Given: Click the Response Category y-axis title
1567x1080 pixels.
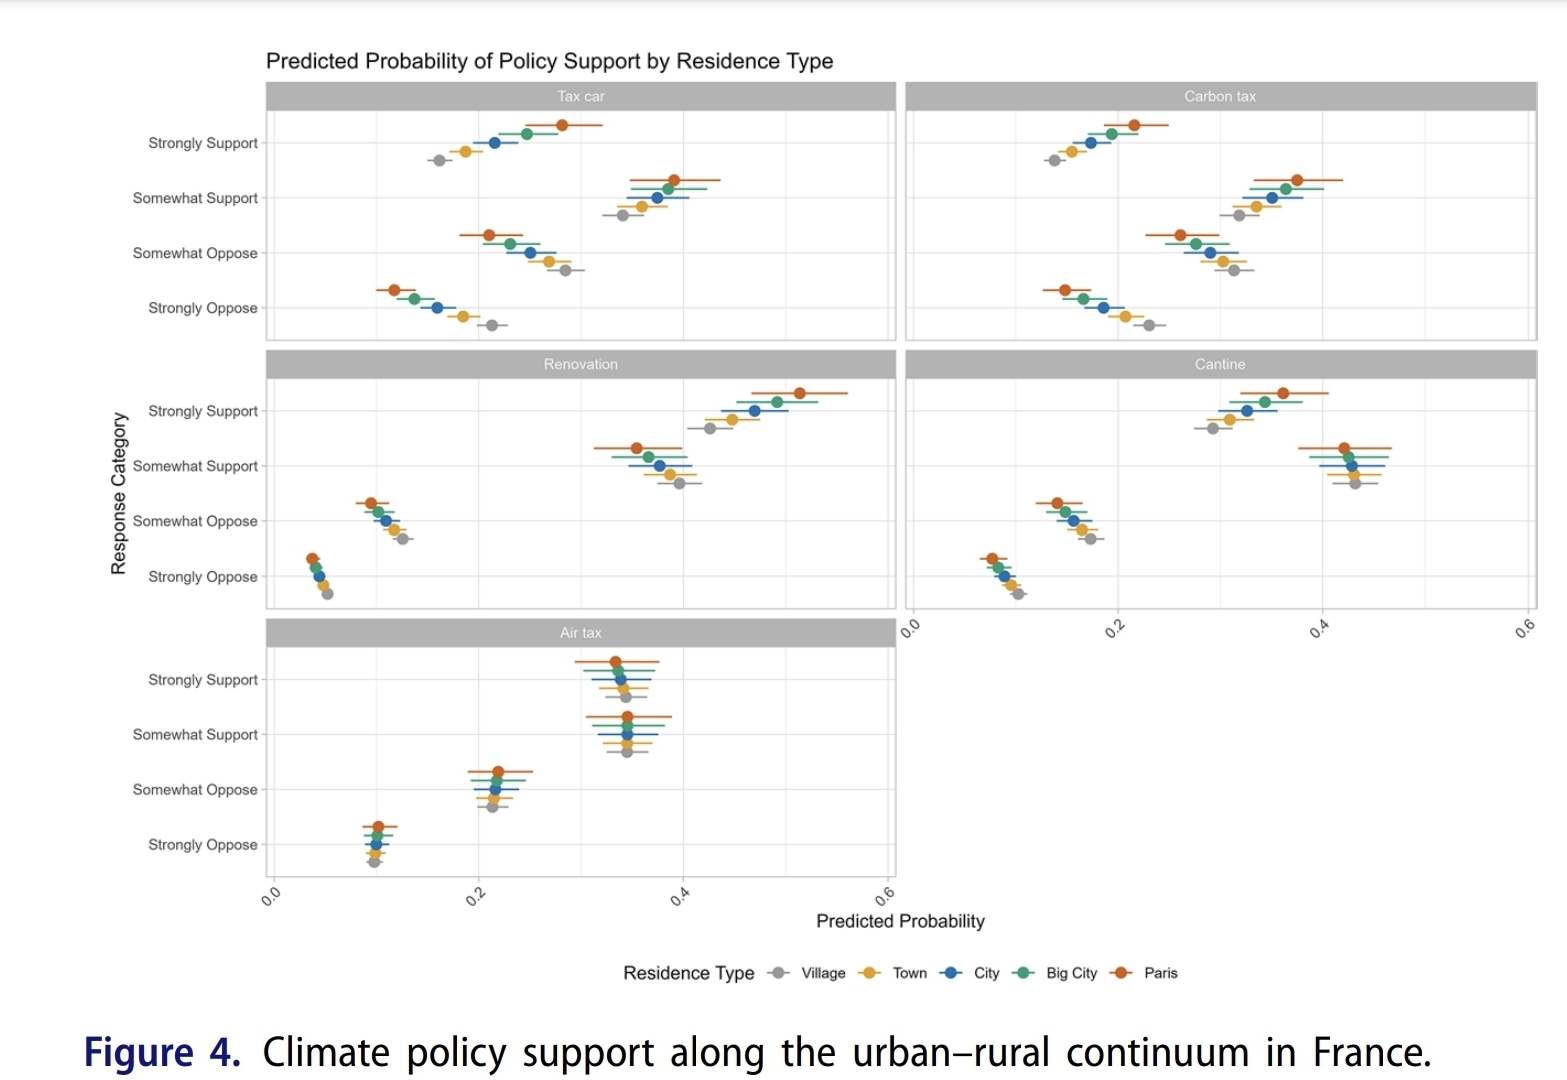Looking at the screenshot, I should coord(119,493).
